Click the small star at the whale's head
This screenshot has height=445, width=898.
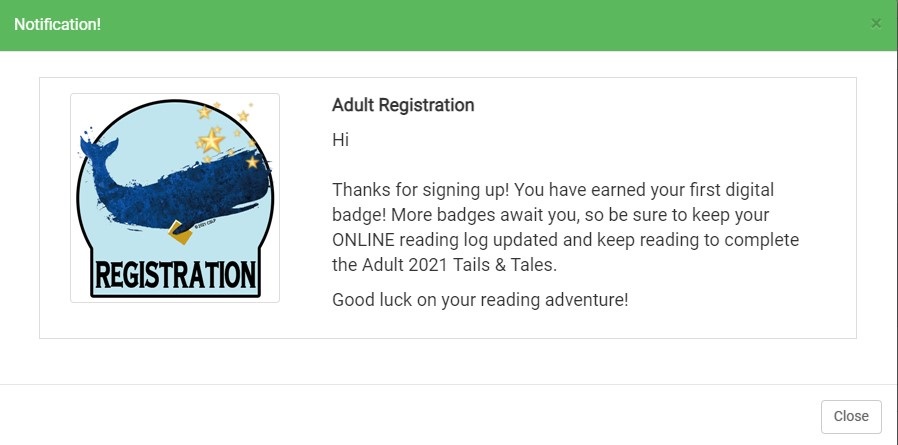pos(253,162)
